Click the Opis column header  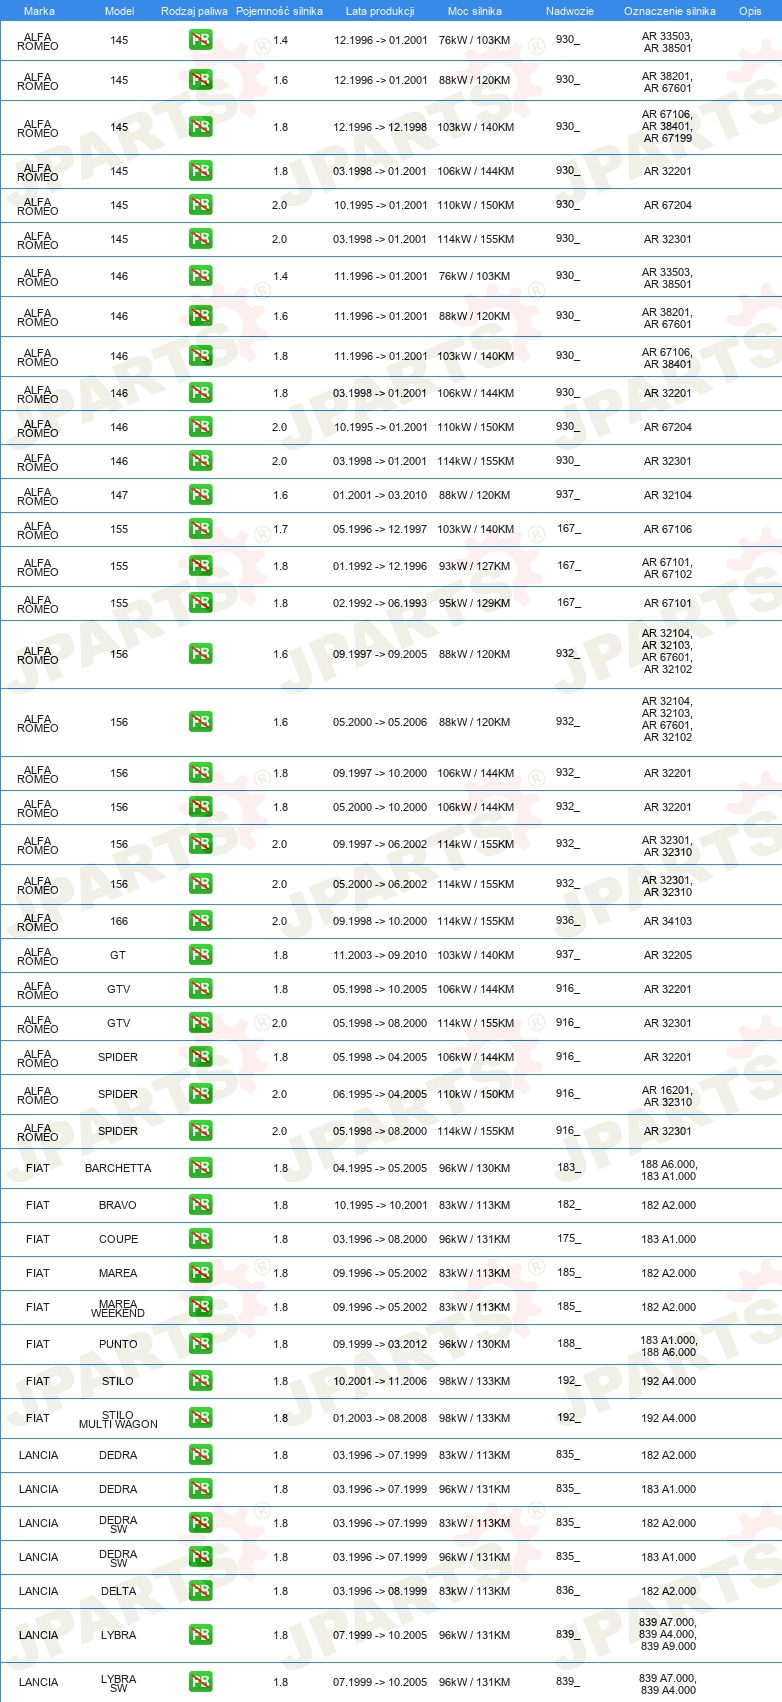pyautogui.click(x=750, y=11)
